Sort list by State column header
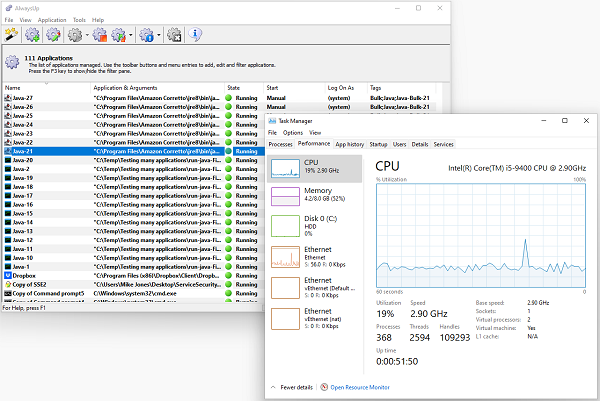600x401 pixels. pos(234,88)
